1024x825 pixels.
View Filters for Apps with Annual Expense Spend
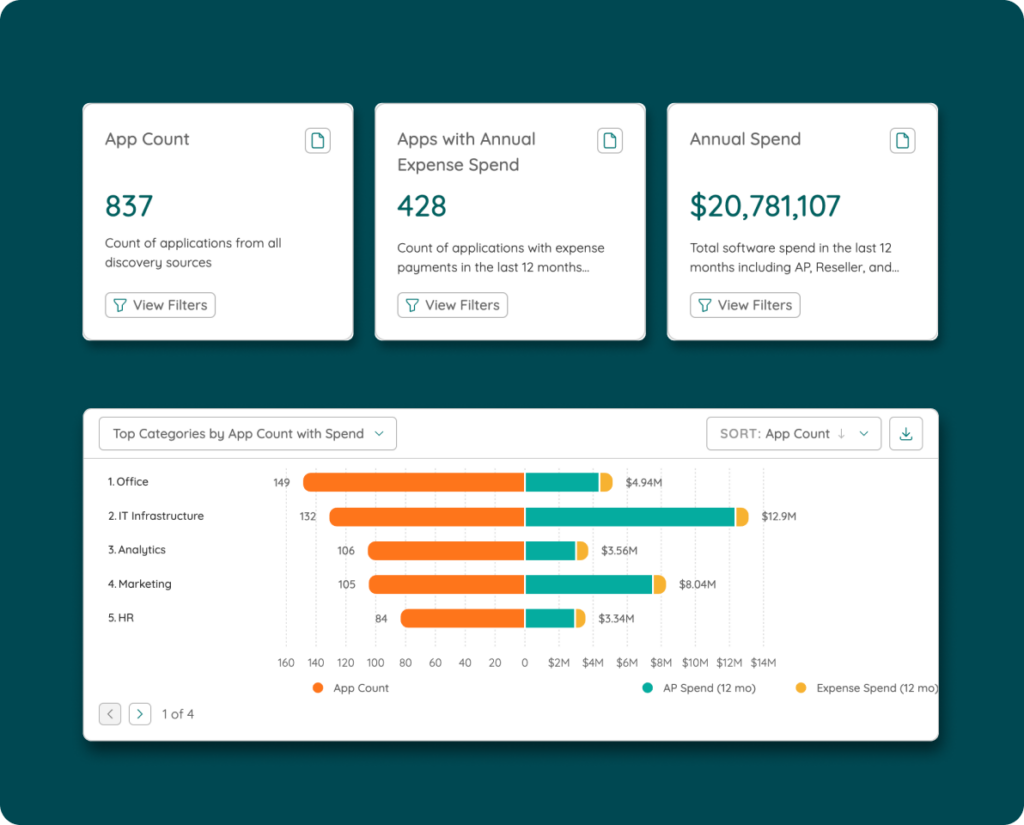tap(452, 305)
